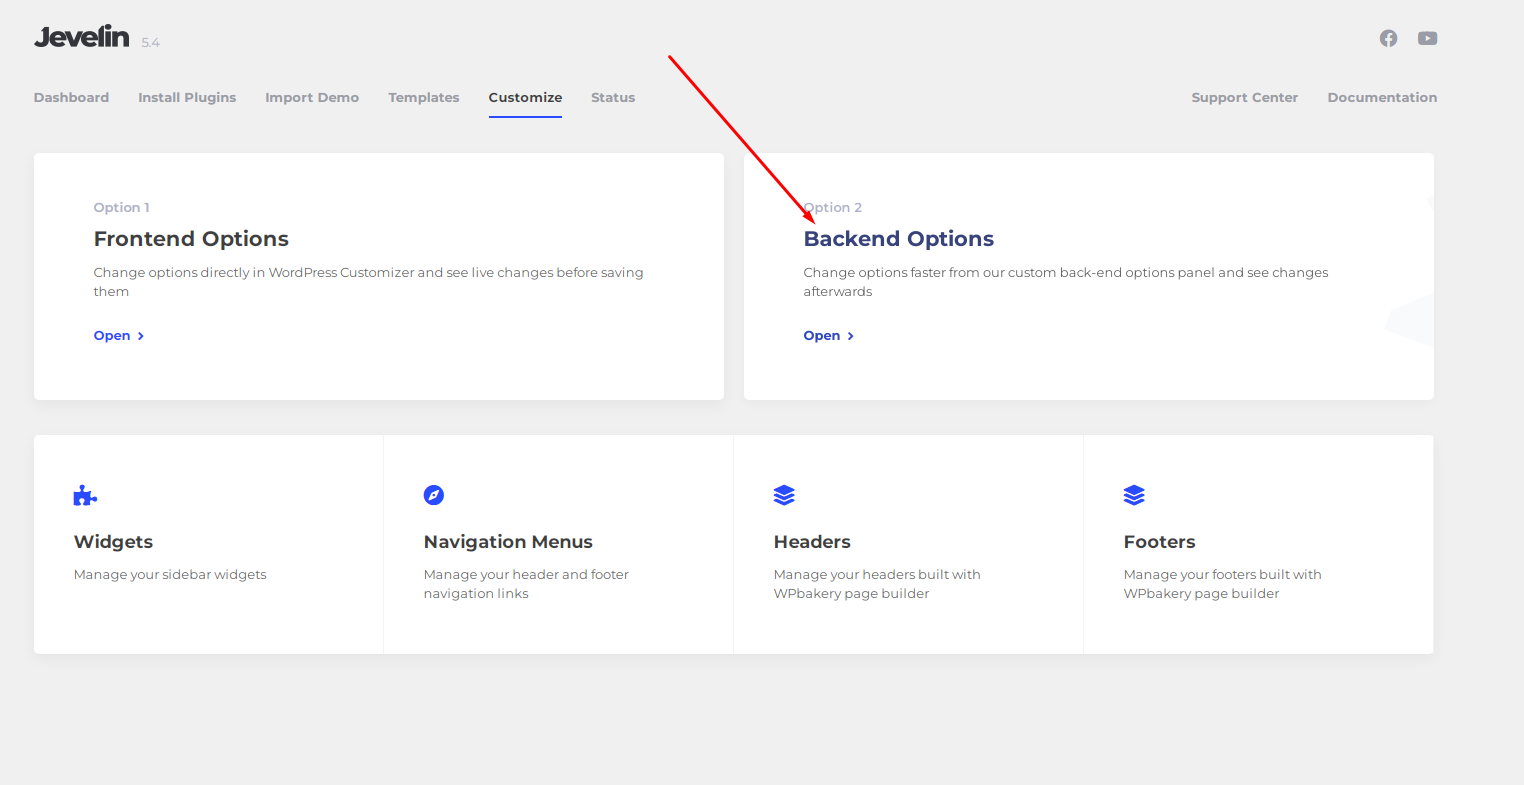Click the version number 5.4 text
Image resolution: width=1524 pixels, height=785 pixels.
150,42
